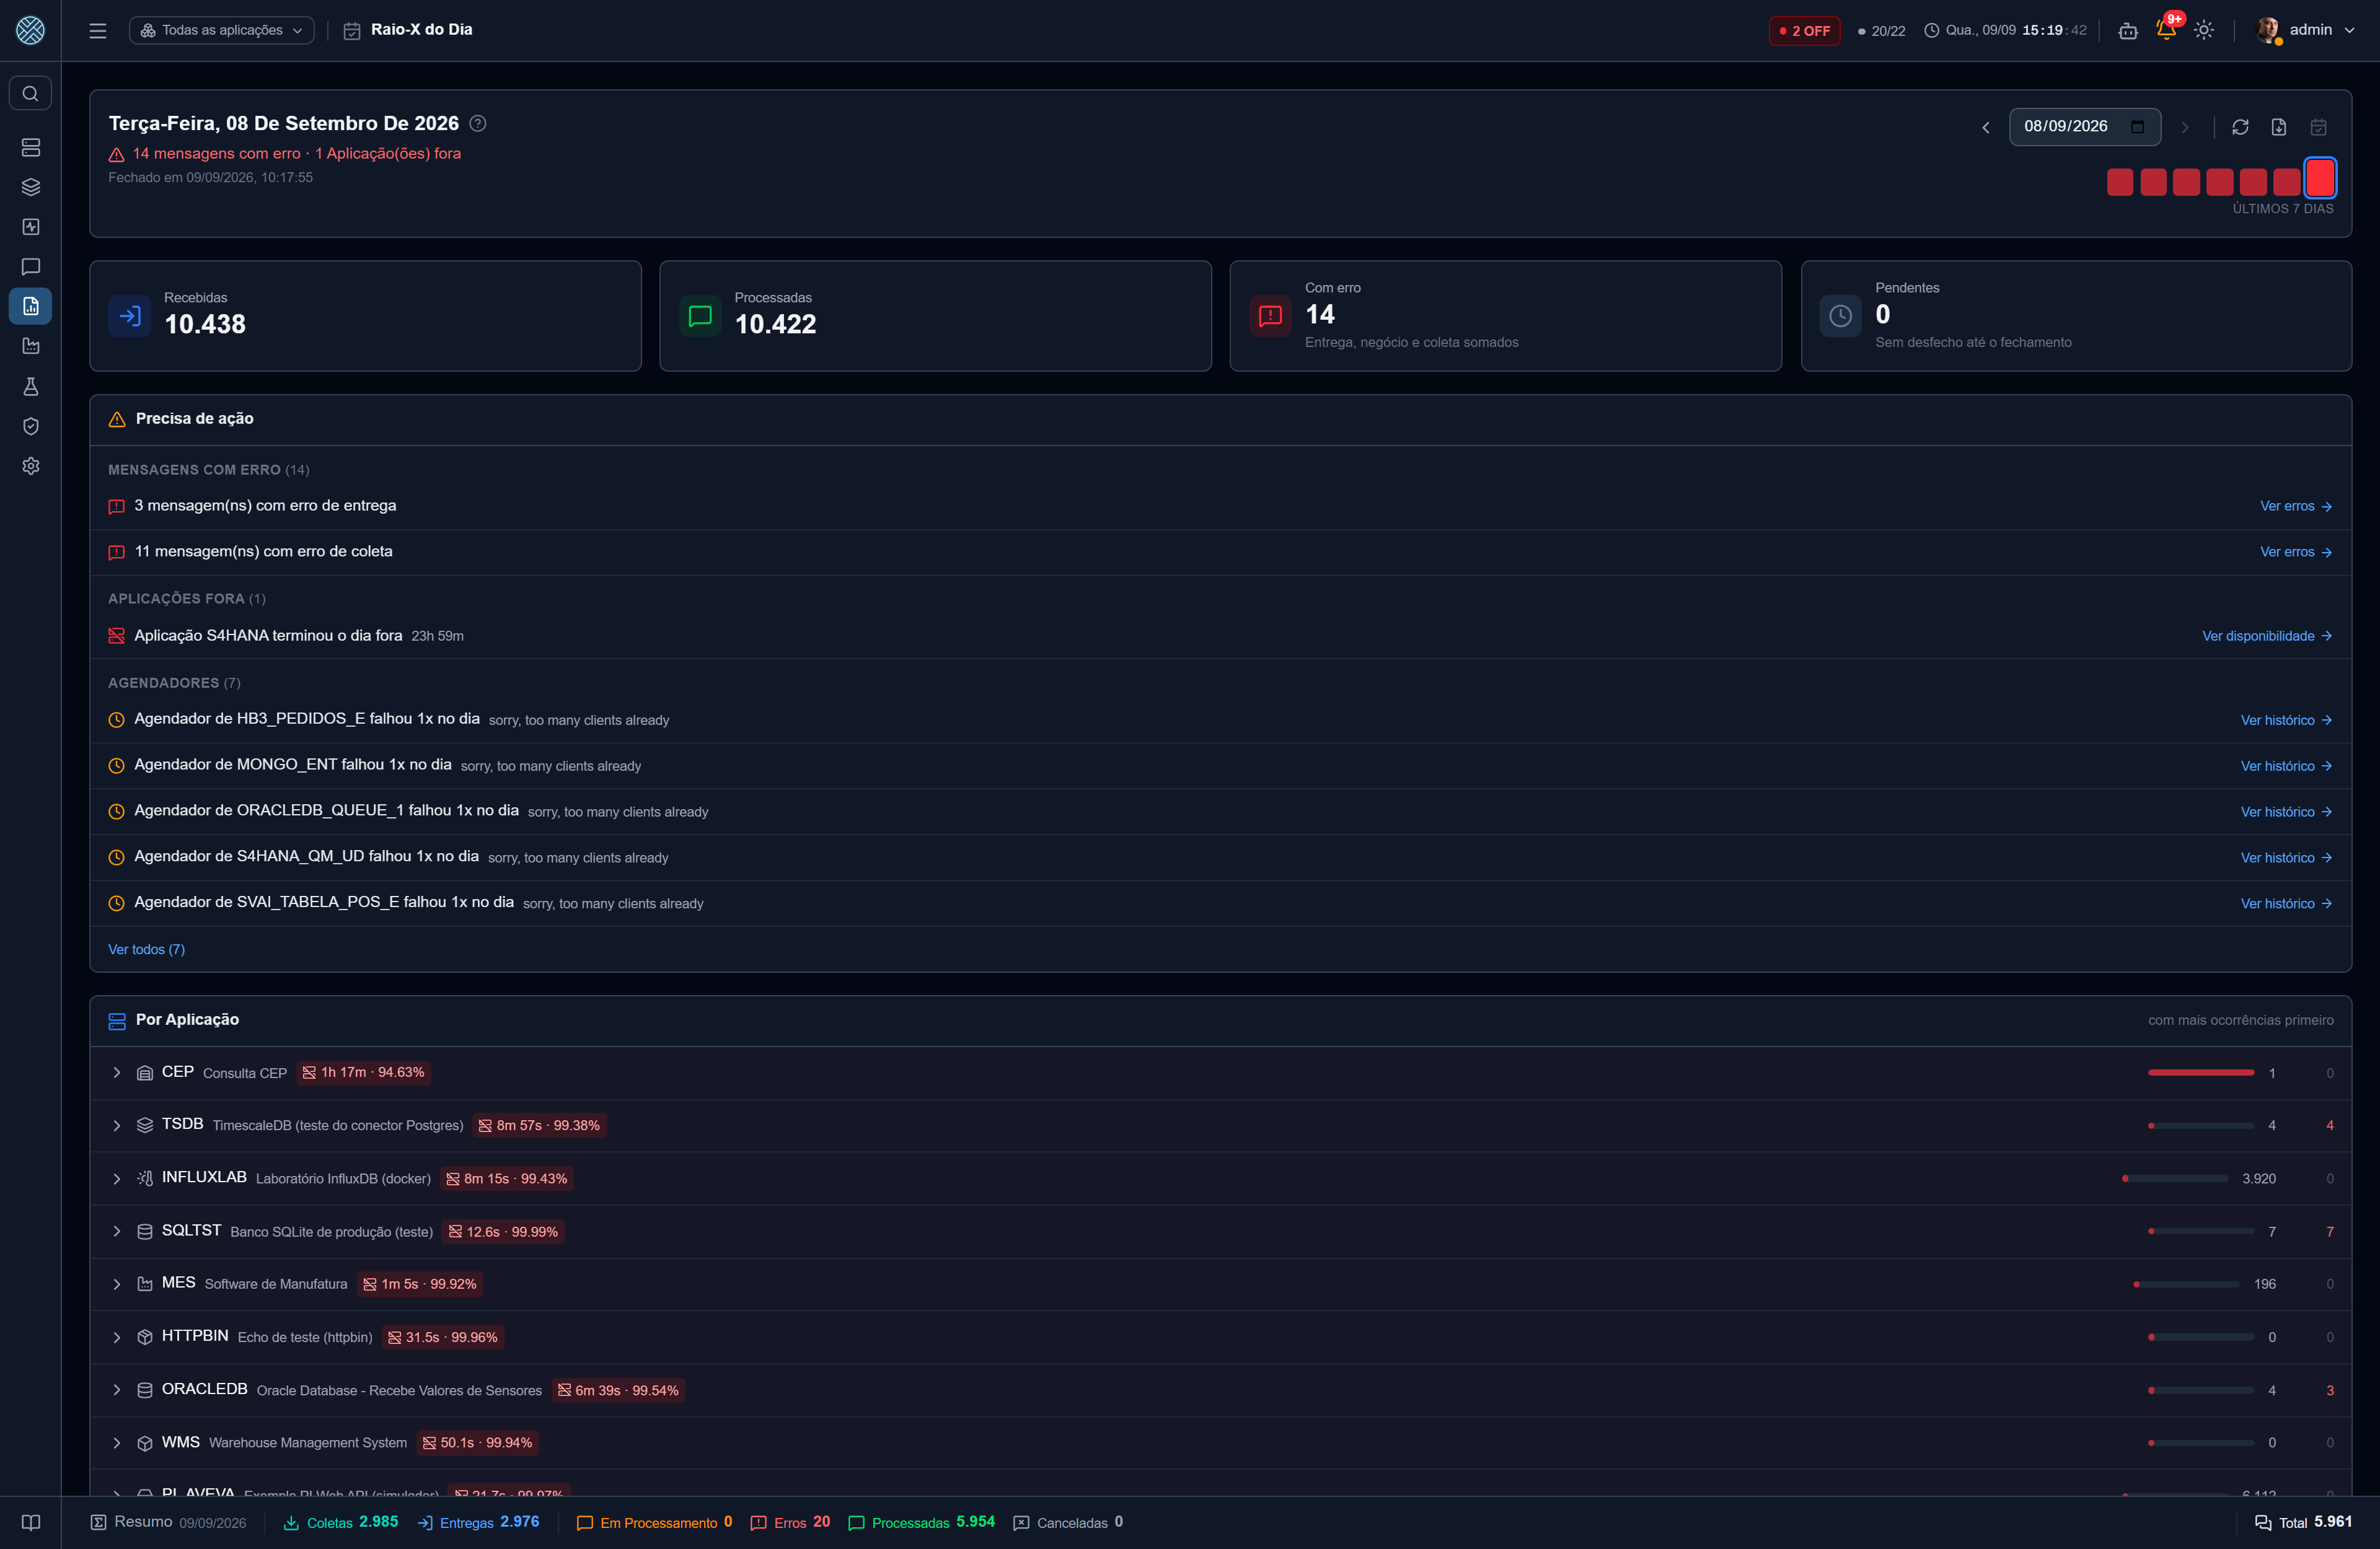Click the bot assistant icon in header
2380x1549 pixels.
tap(2128, 30)
